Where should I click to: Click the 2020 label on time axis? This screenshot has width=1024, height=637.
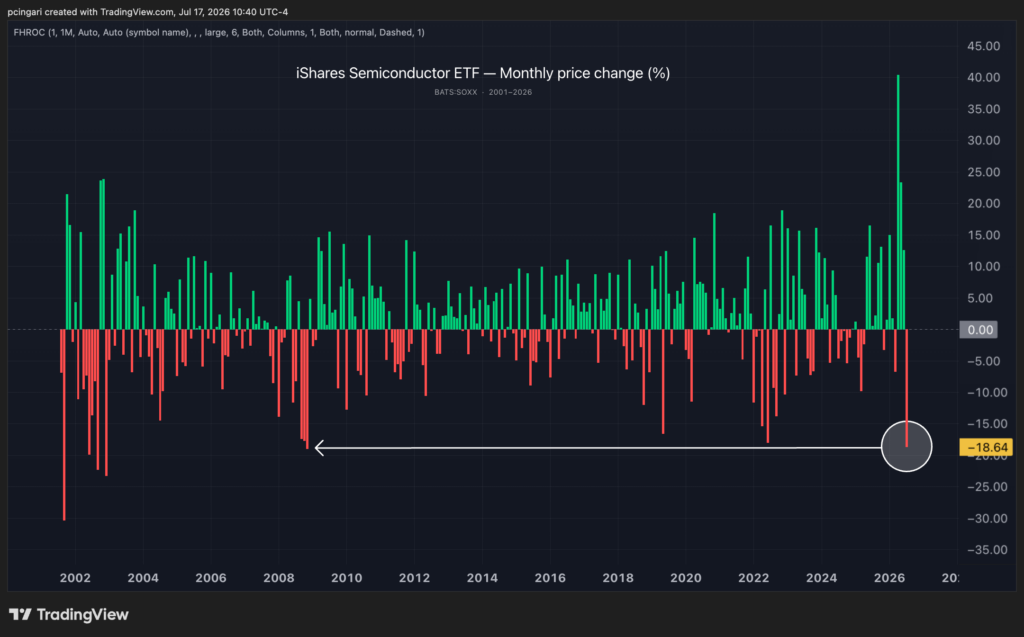(686, 578)
